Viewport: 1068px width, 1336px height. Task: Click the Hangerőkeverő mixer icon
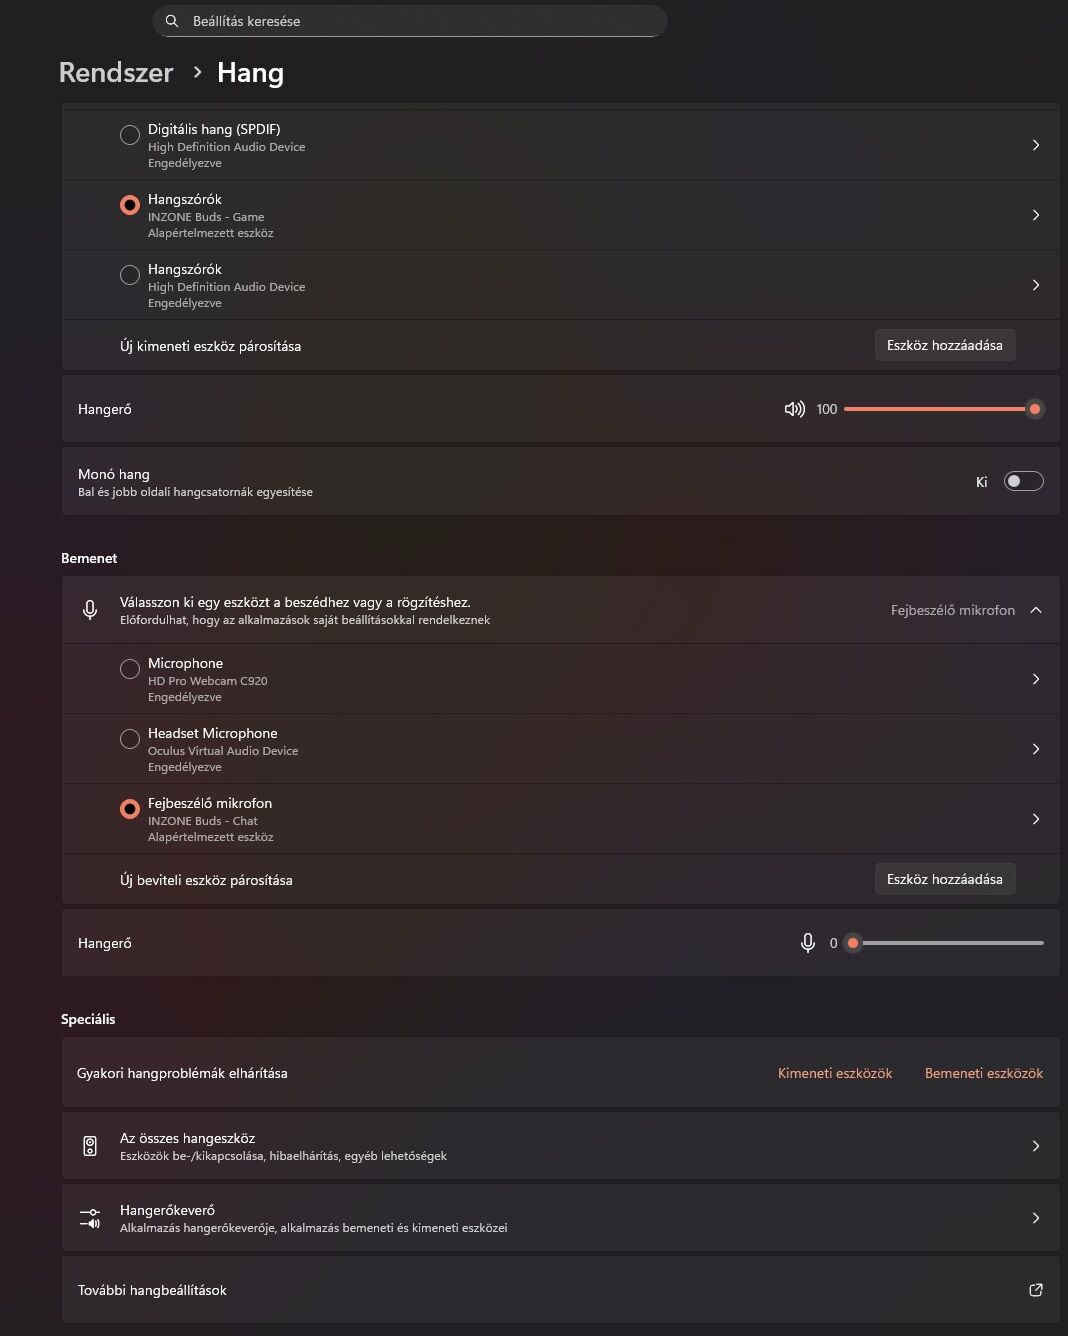[90, 1218]
